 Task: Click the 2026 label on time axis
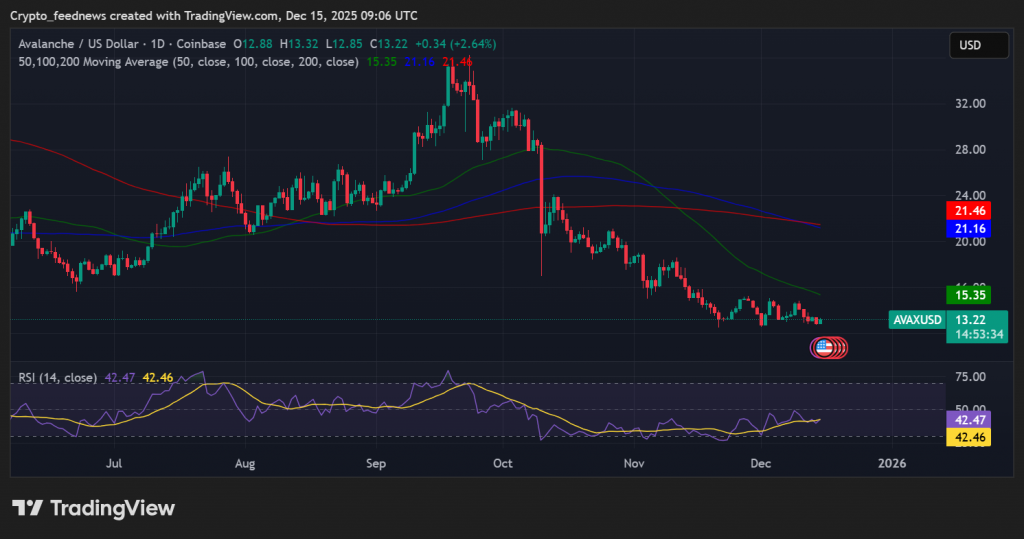[x=891, y=464]
